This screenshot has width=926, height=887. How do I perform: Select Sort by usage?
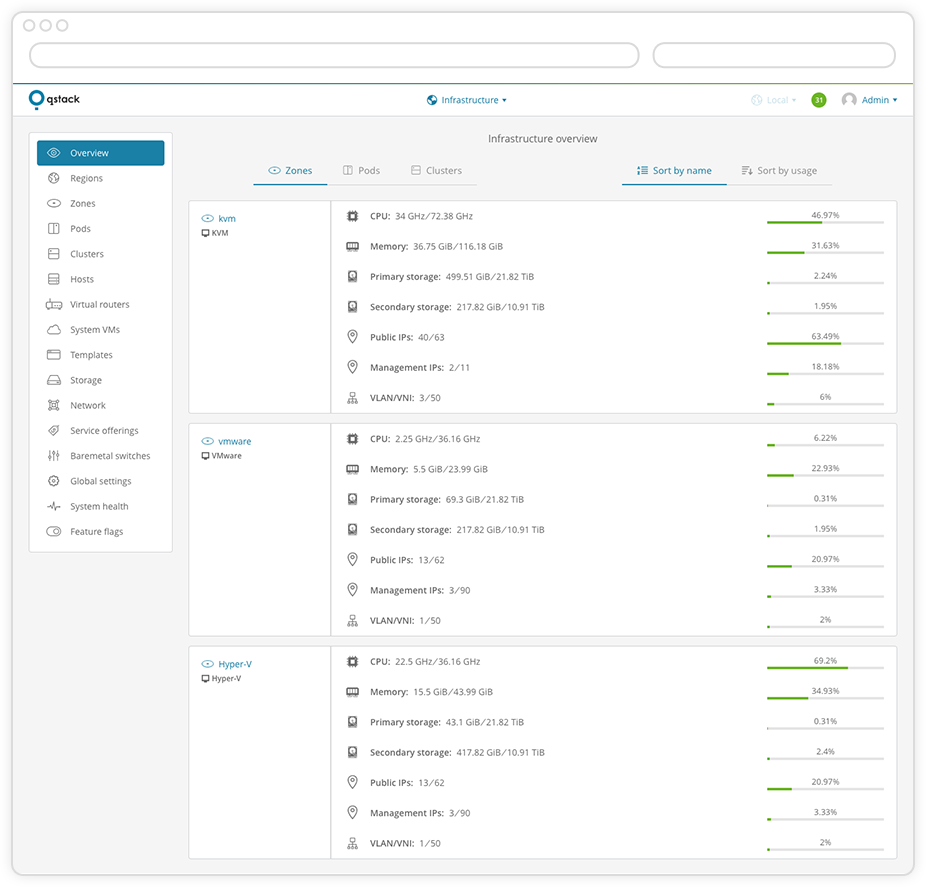780,171
